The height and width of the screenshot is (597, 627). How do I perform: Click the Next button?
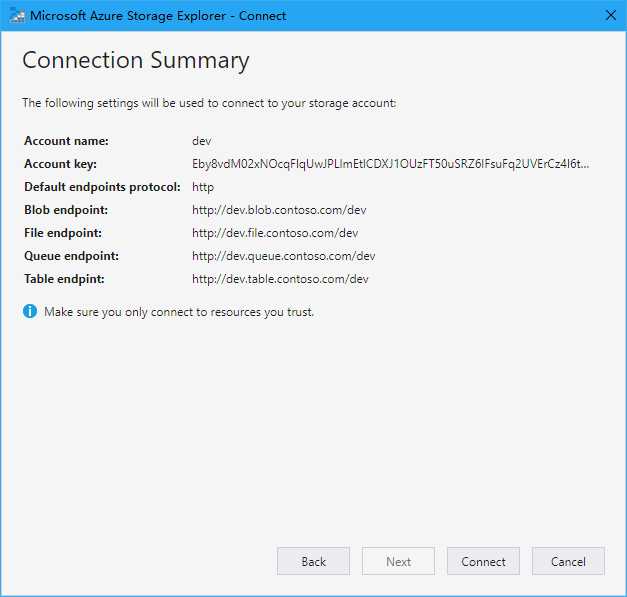[398, 561]
